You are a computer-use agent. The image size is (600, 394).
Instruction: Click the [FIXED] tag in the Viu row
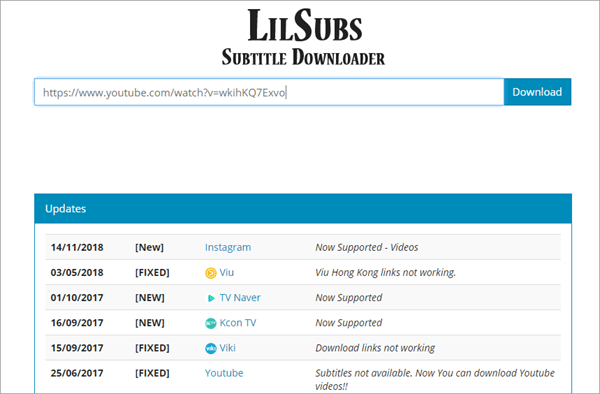[152, 273]
